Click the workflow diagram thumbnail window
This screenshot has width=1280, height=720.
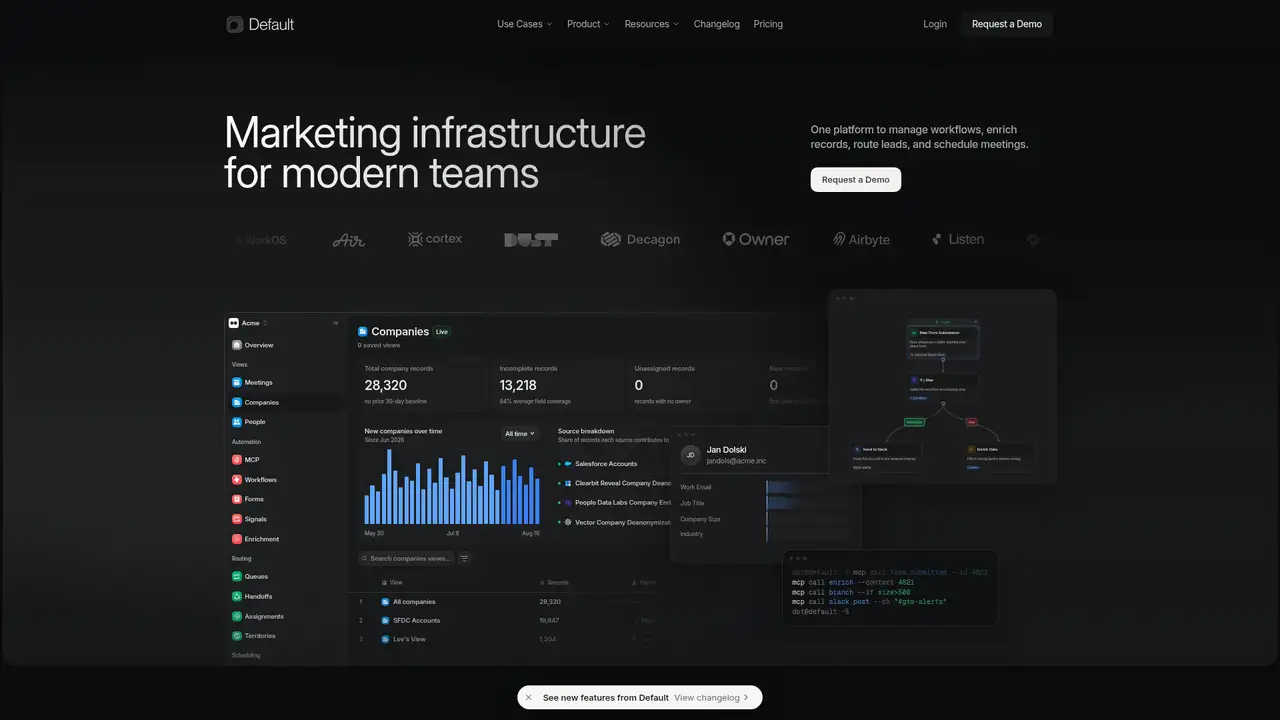pyautogui.click(x=942, y=387)
